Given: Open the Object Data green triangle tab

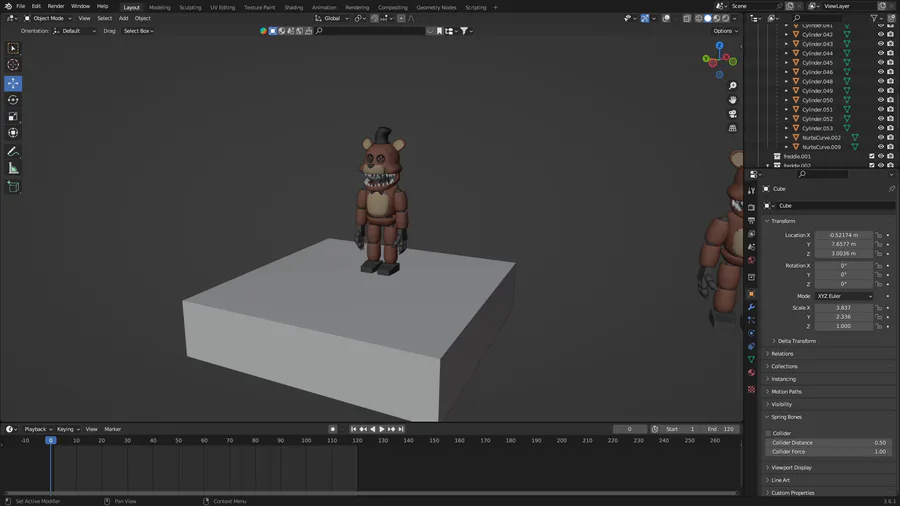Looking at the screenshot, I should [751, 359].
